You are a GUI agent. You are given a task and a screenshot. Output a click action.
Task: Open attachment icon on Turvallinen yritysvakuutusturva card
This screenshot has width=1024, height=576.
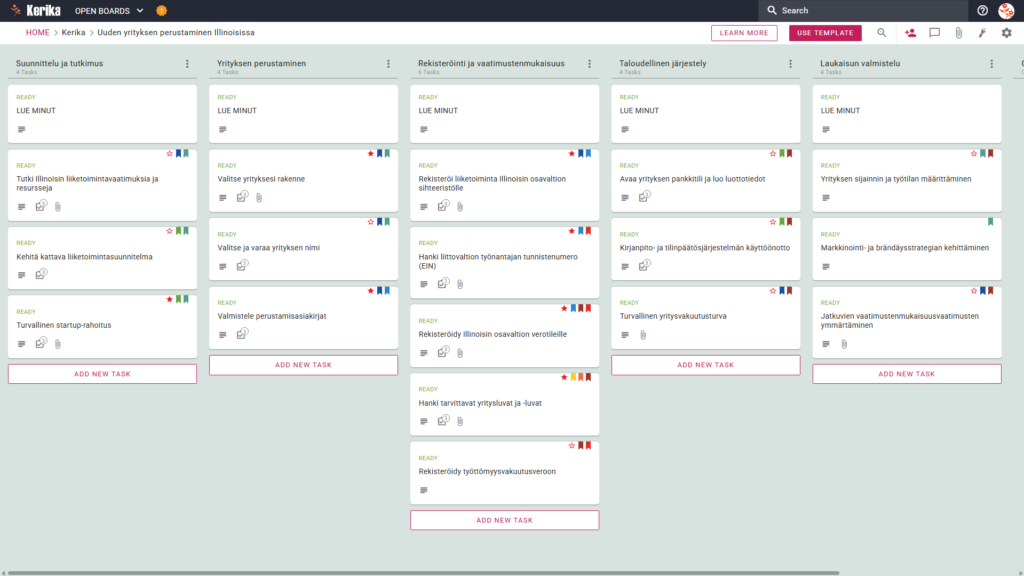[x=643, y=335]
